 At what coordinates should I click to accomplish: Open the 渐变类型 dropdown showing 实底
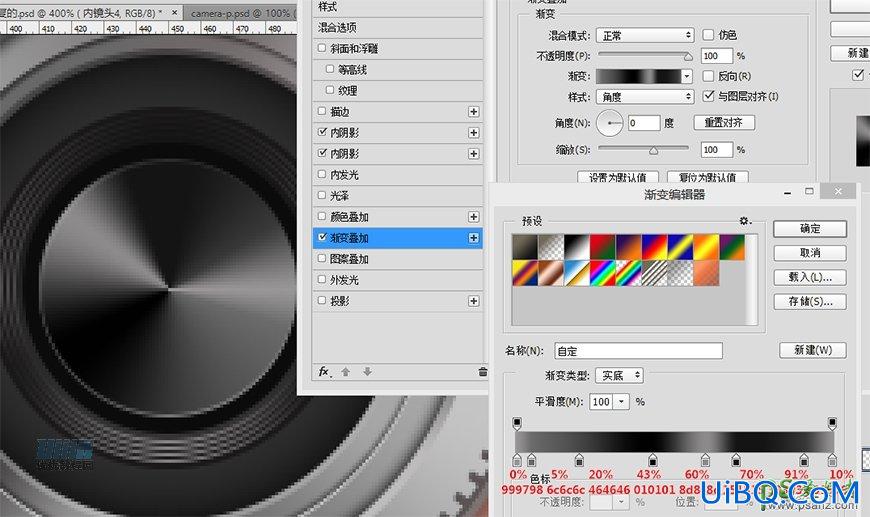click(619, 376)
